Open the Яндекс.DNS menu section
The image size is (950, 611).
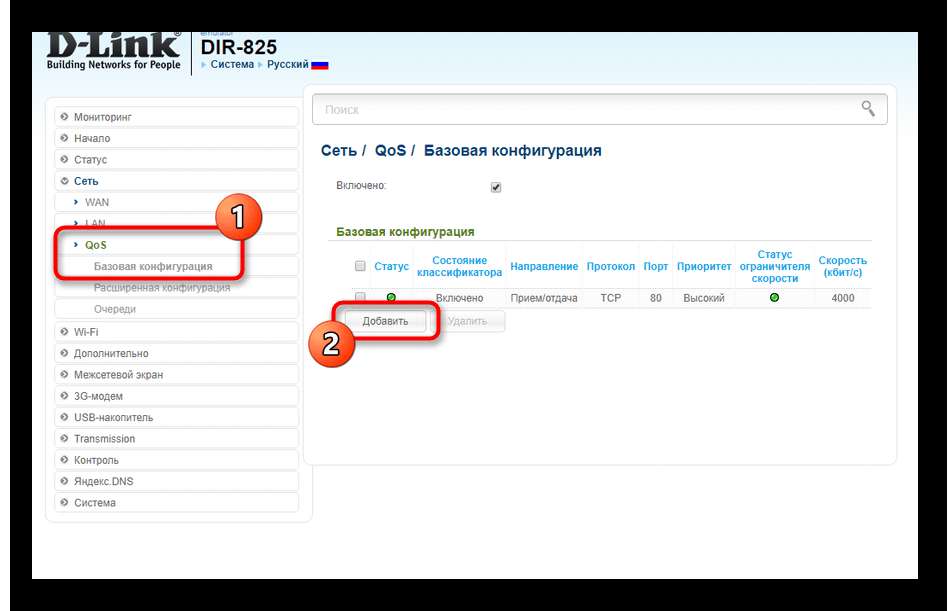tap(176, 481)
